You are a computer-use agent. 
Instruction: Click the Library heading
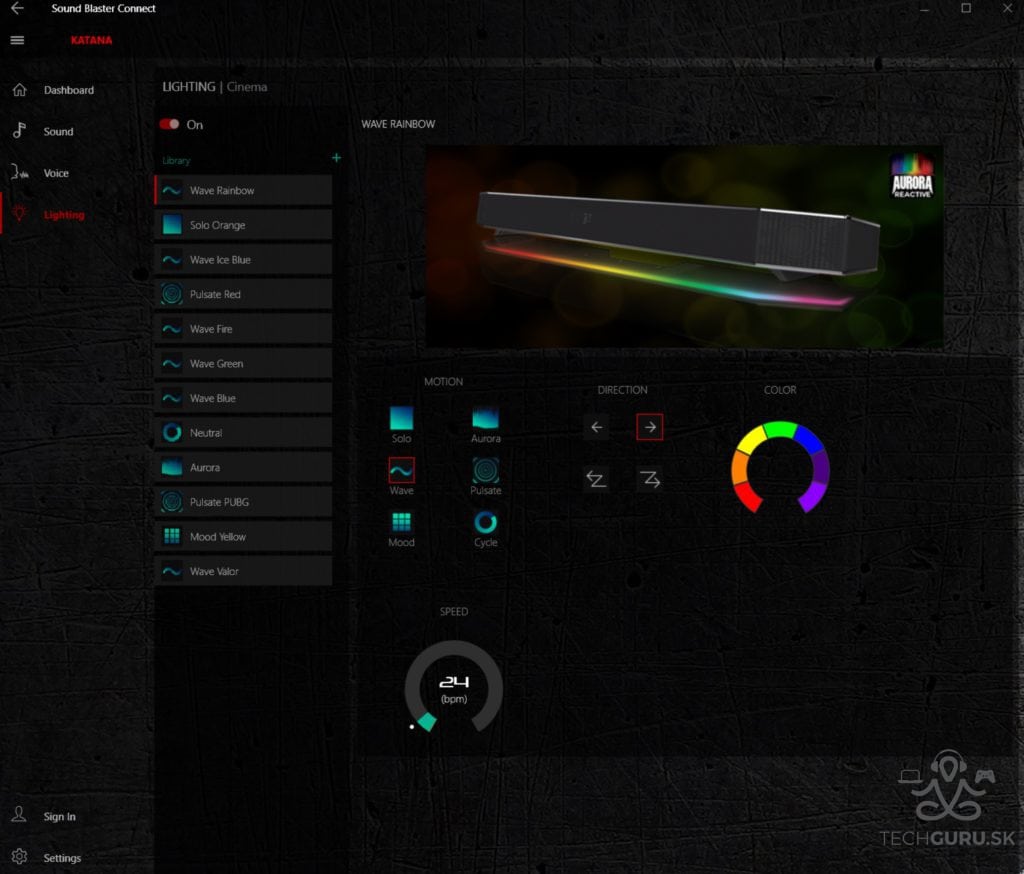176,161
